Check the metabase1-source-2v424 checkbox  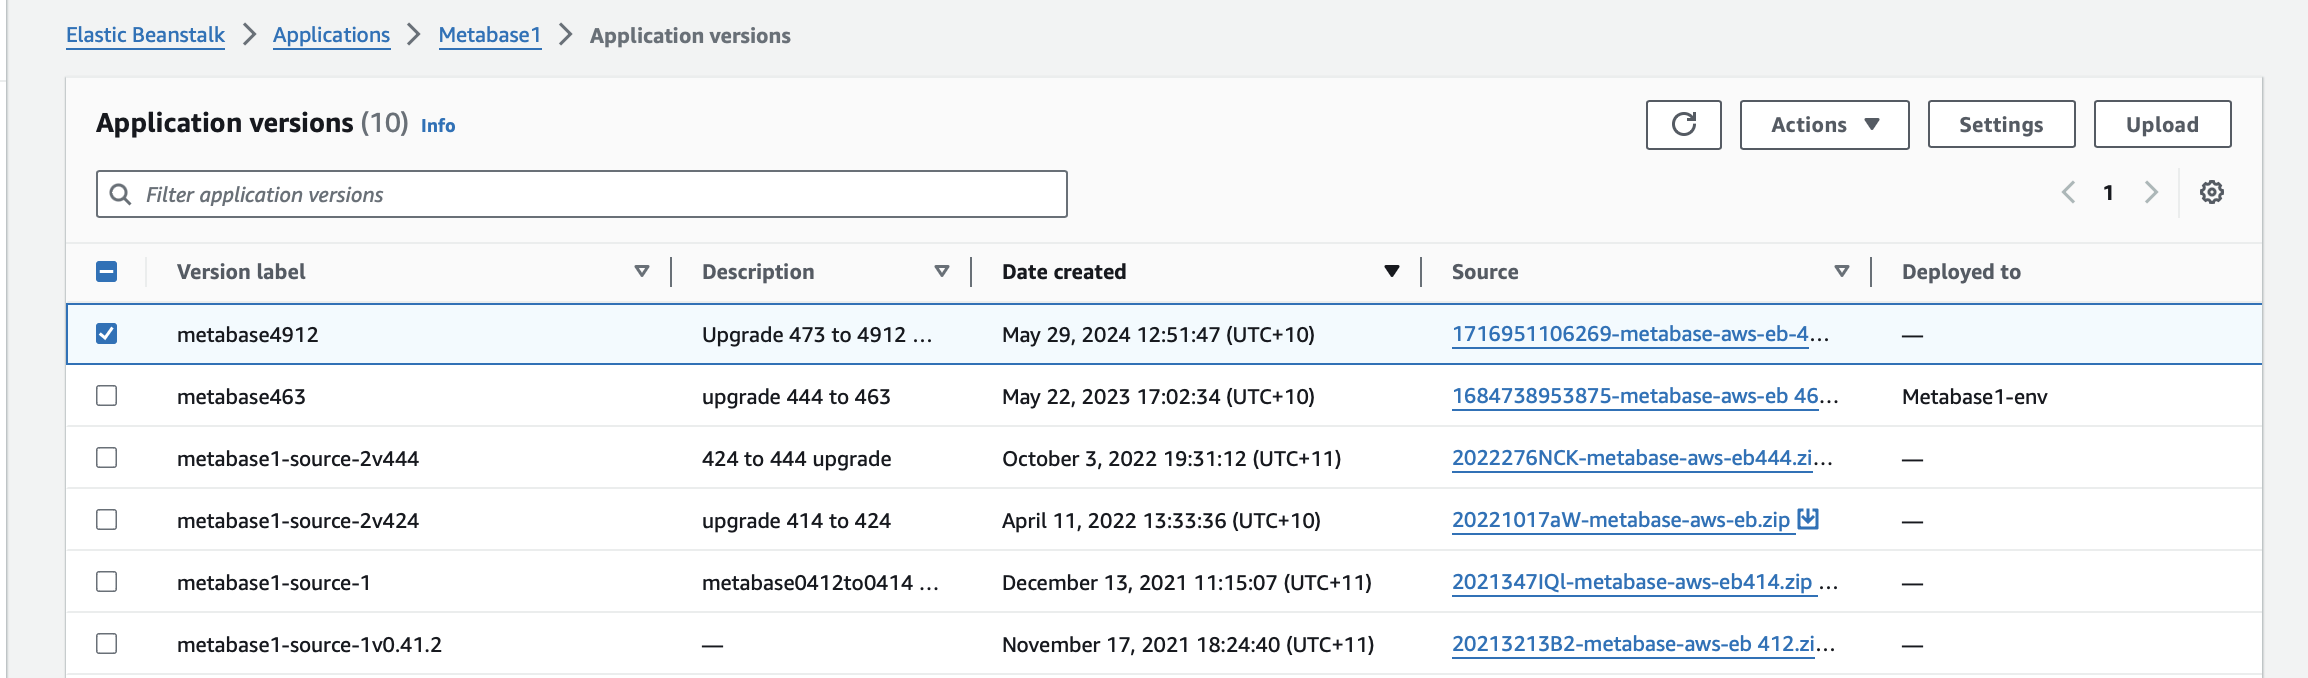pyautogui.click(x=107, y=519)
